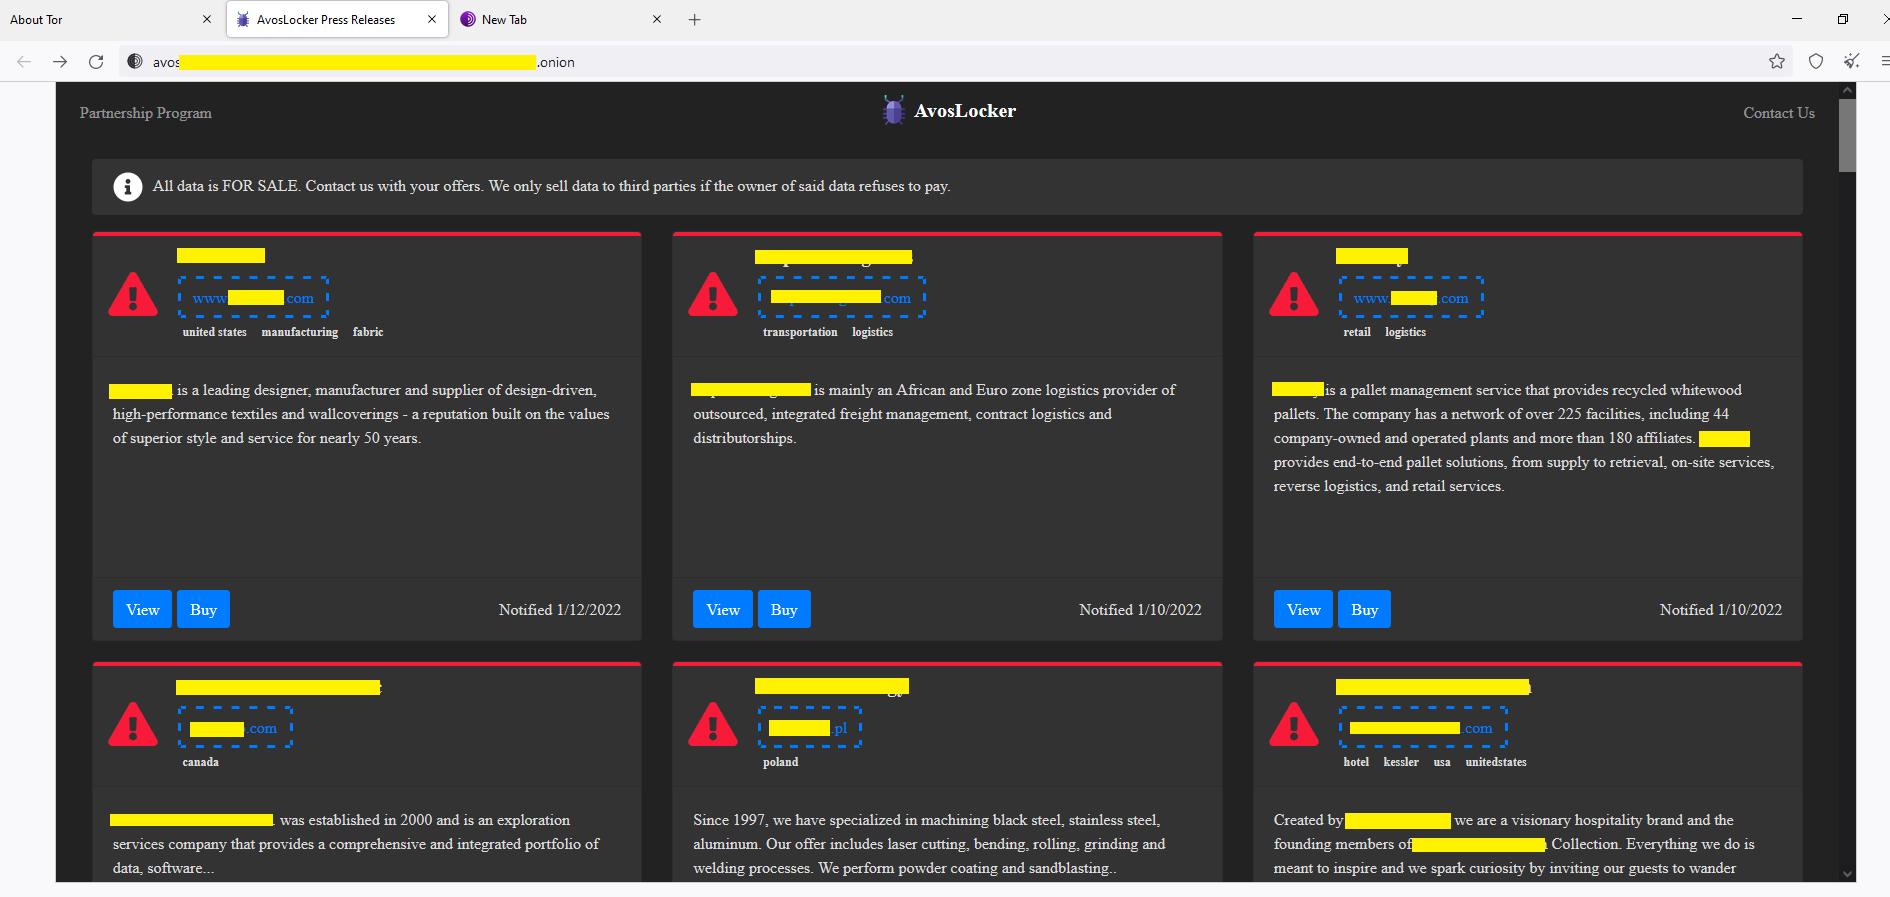
Task: Reload the current page
Action: (x=96, y=62)
